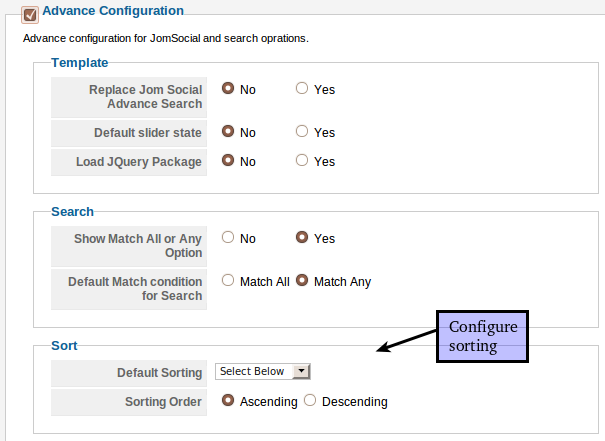Image resolution: width=605 pixels, height=441 pixels.
Task: Select Yes for Show Match All or Any Option
Action: click(x=302, y=238)
